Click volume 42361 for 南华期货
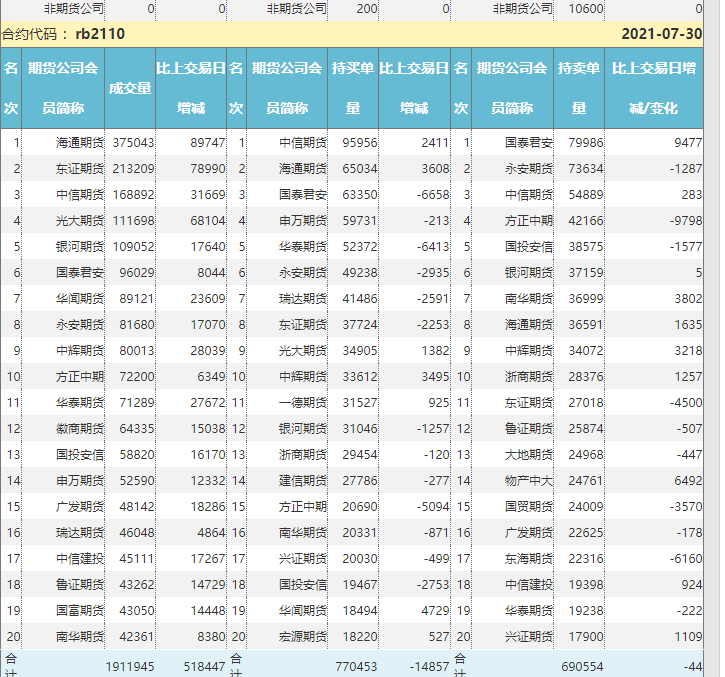725x677 pixels. (x=136, y=637)
